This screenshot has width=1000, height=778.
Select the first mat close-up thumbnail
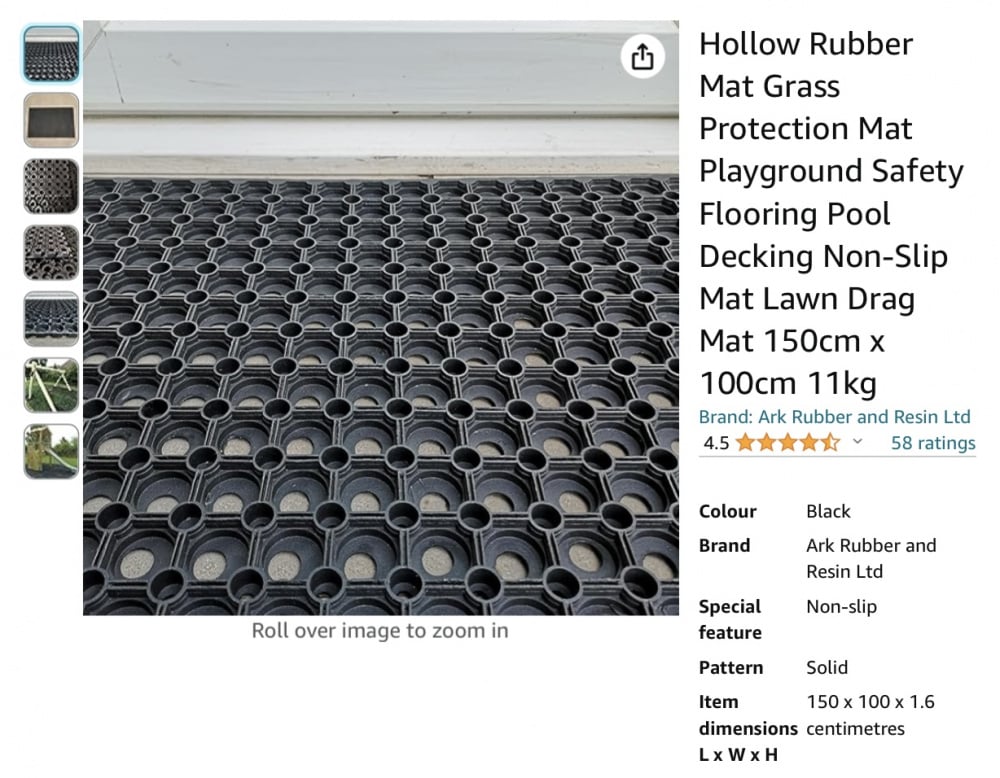(51, 54)
